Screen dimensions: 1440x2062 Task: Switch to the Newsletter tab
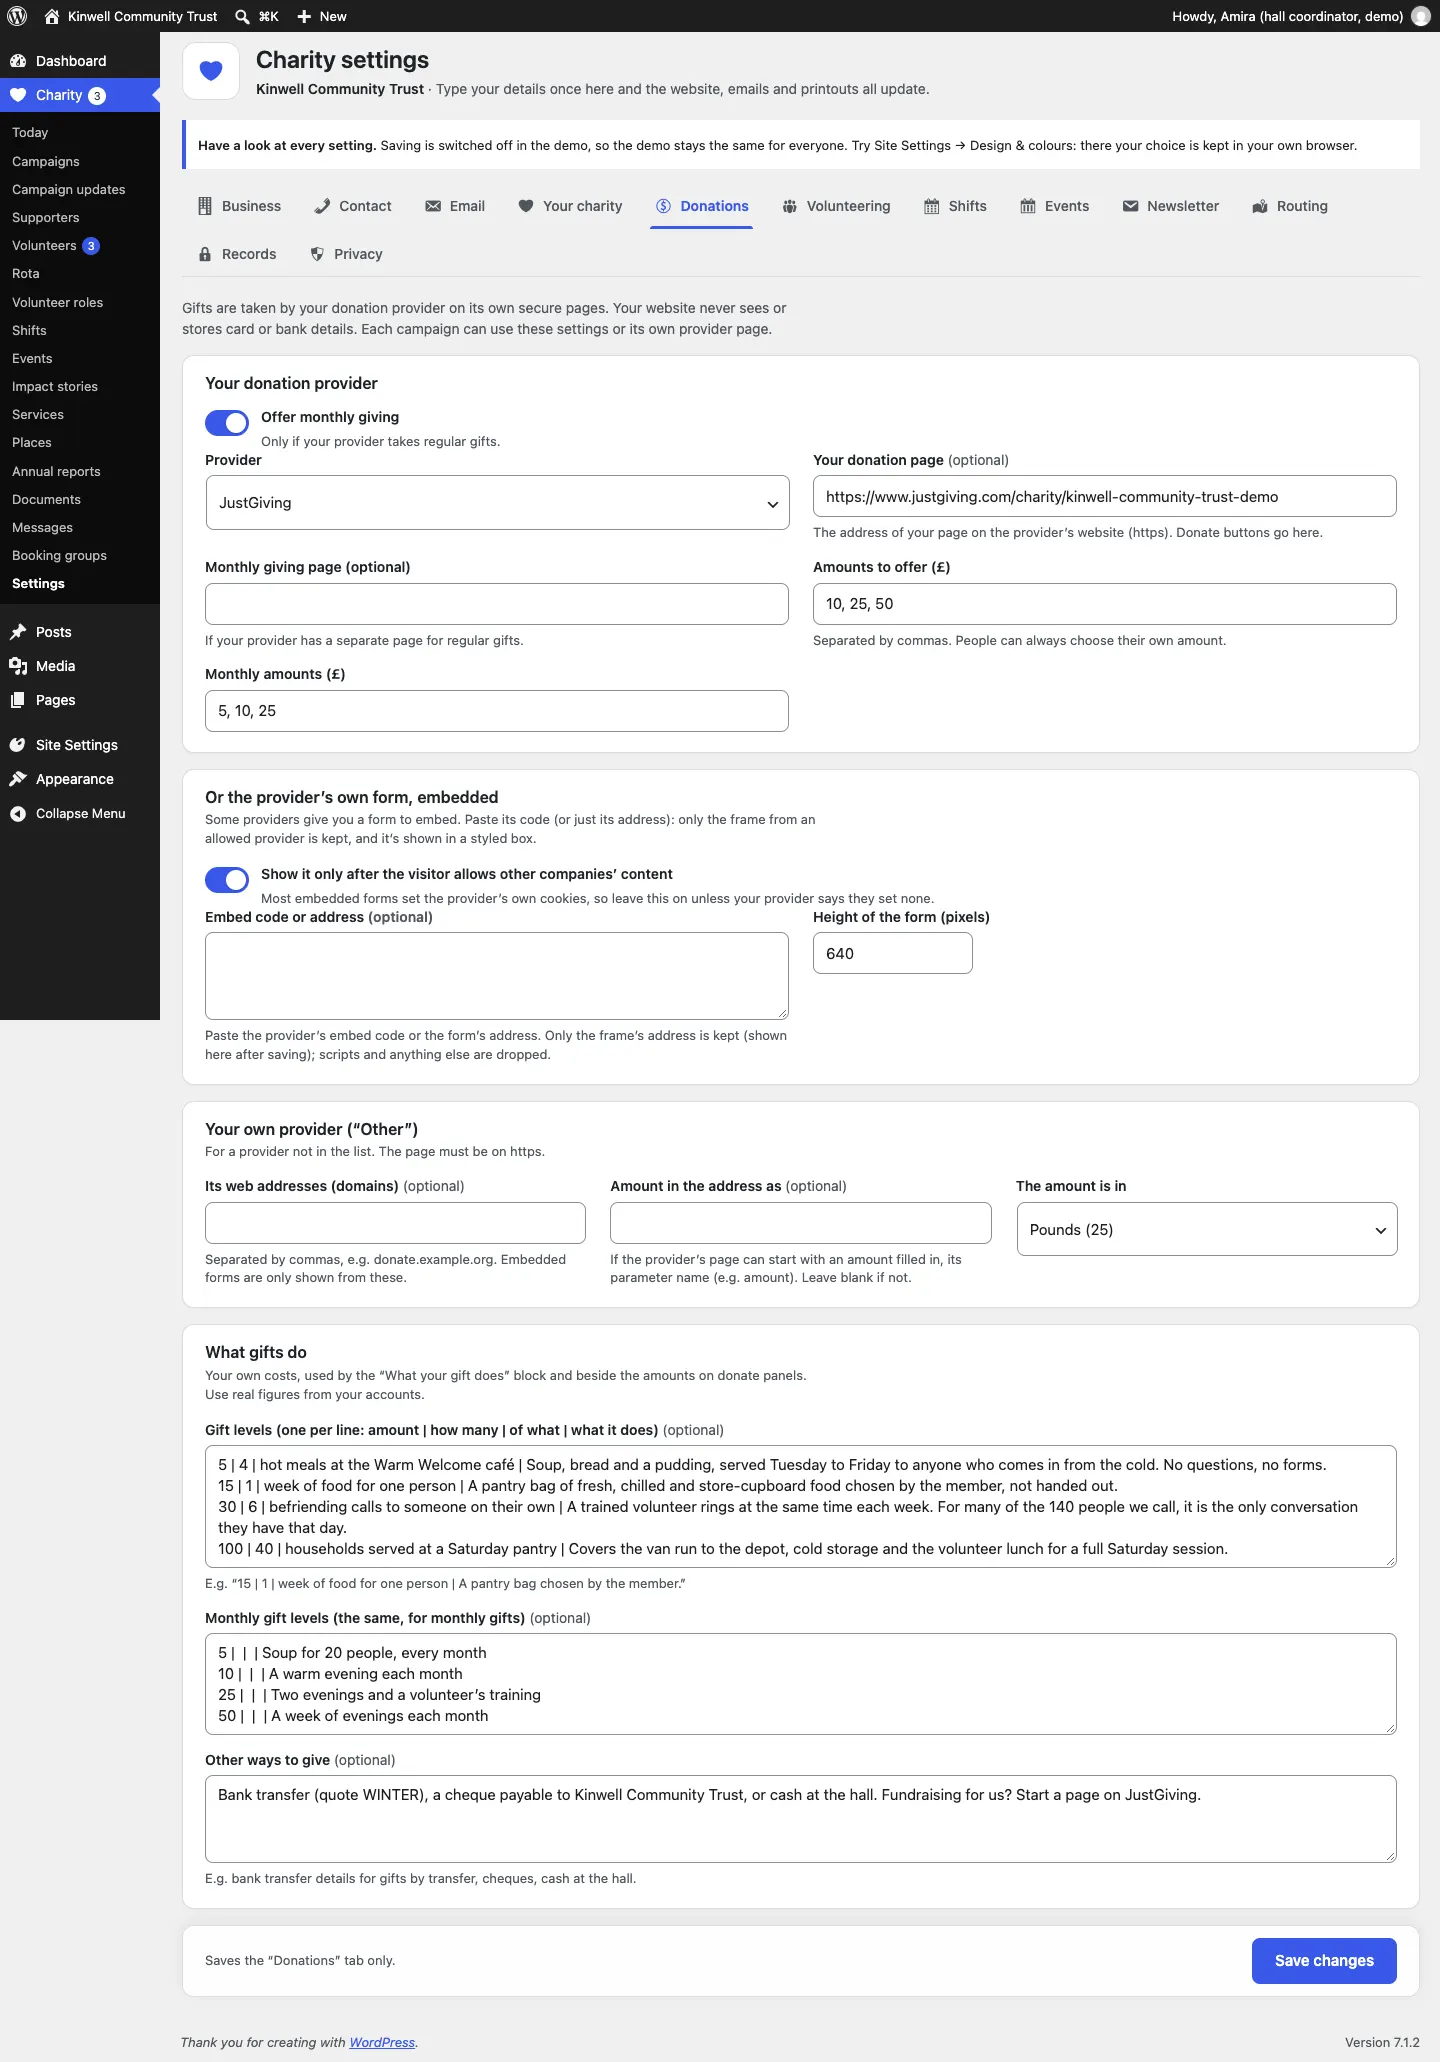point(1171,206)
